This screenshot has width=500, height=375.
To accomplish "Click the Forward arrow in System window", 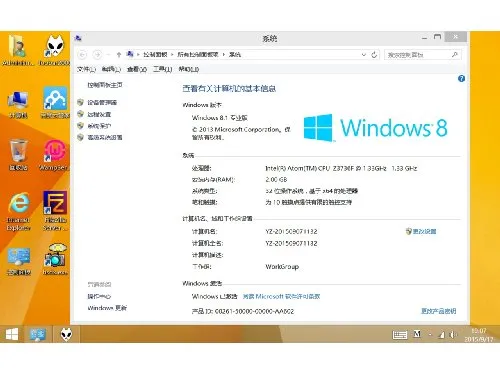I will coord(97,54).
